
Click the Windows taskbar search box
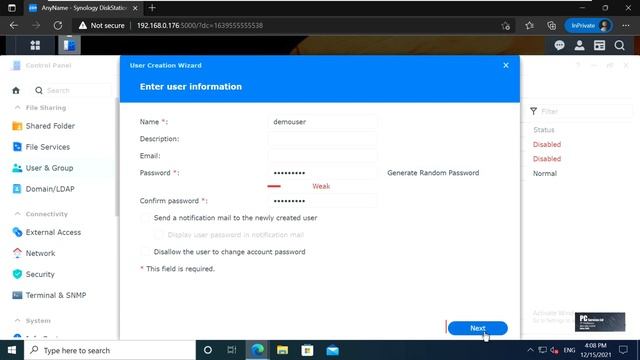110,350
